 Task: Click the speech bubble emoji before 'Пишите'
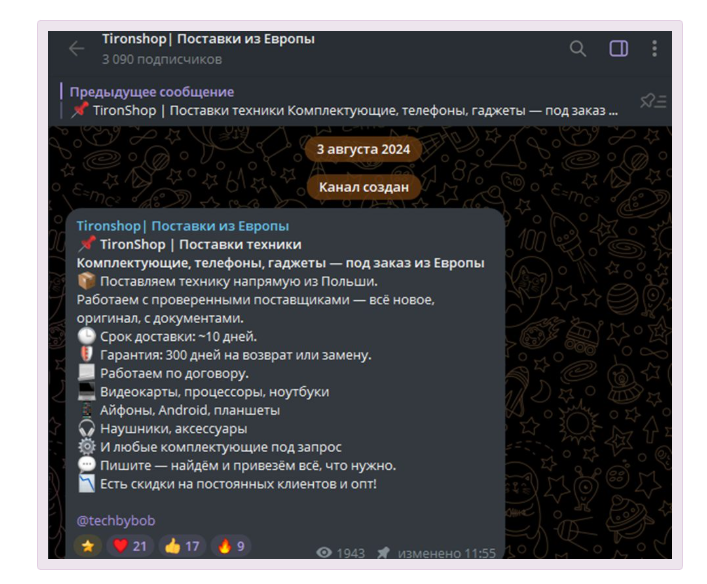point(87,465)
